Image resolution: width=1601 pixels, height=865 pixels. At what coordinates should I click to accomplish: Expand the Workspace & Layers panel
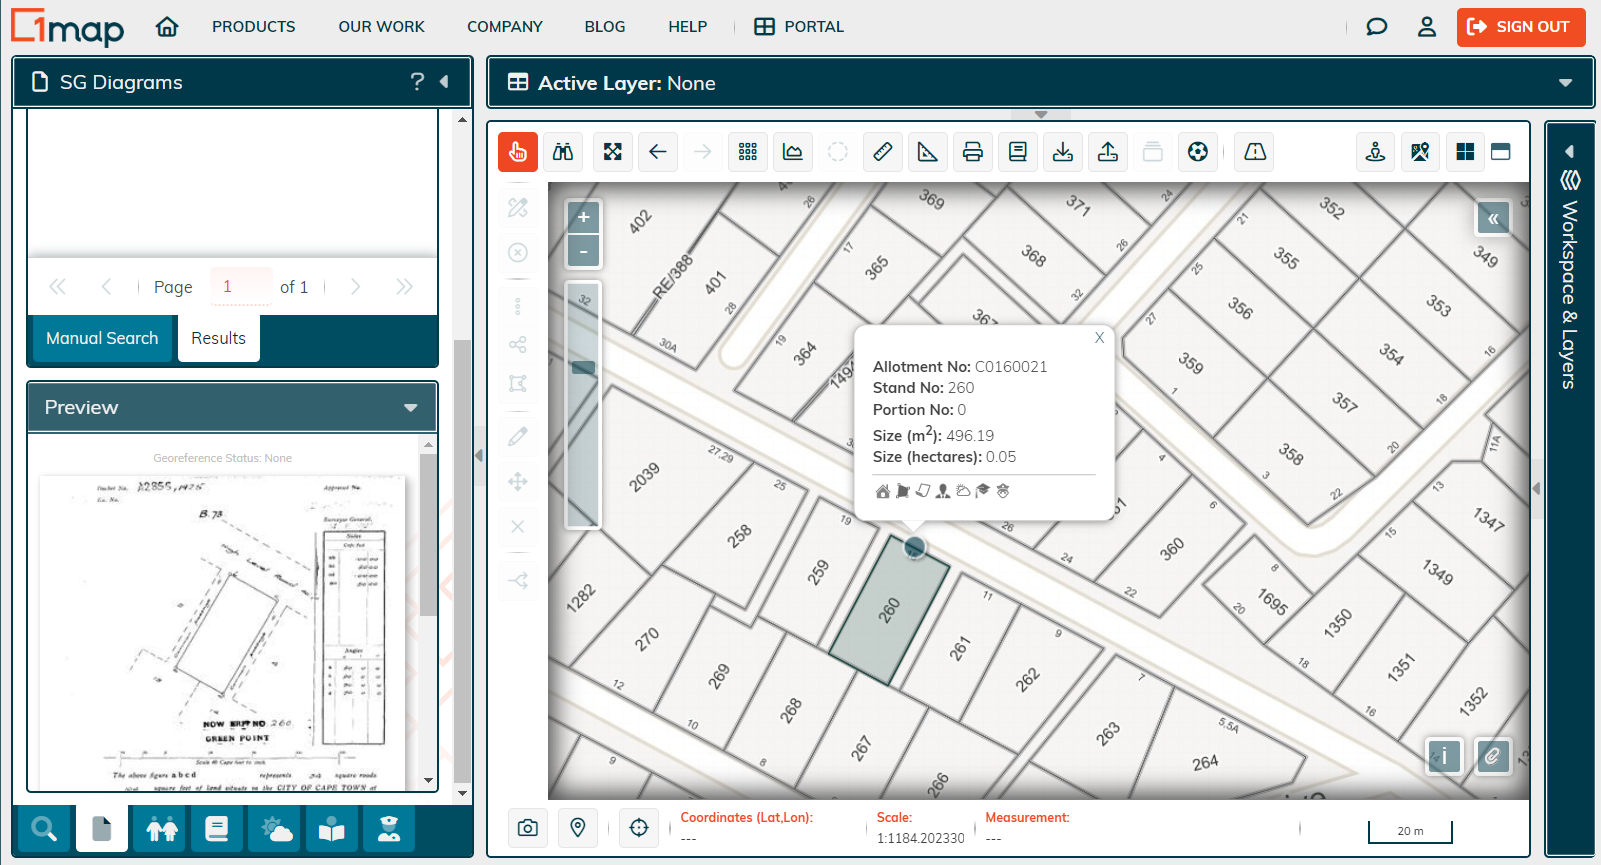coord(1569,151)
